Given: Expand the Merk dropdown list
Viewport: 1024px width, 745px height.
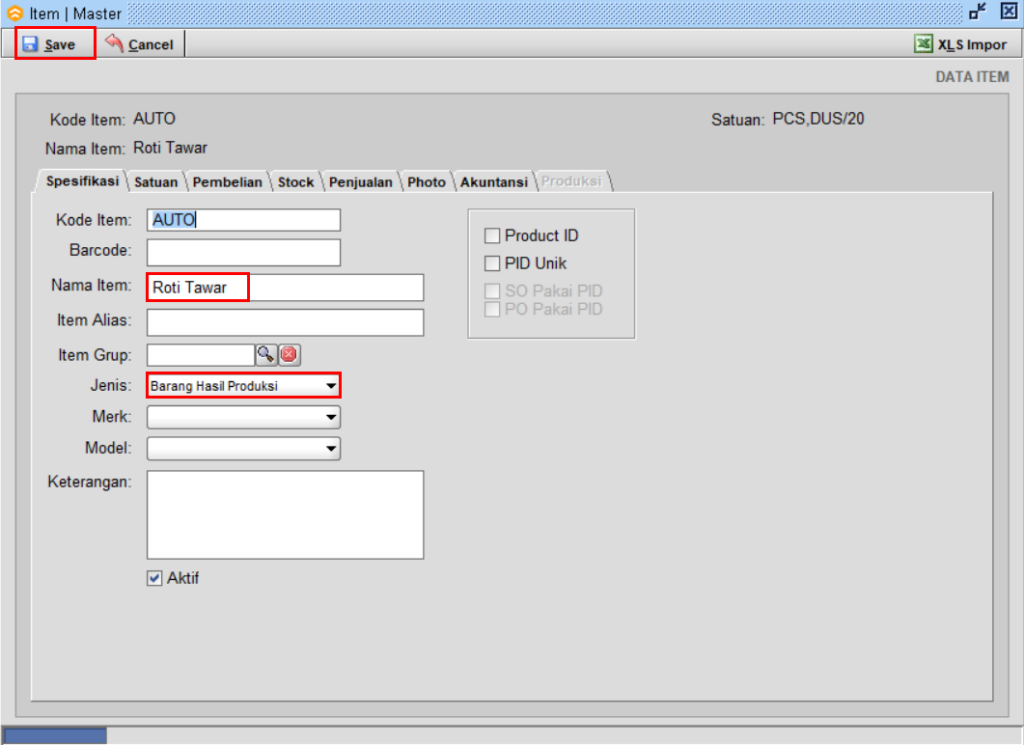Looking at the screenshot, I should click(331, 417).
